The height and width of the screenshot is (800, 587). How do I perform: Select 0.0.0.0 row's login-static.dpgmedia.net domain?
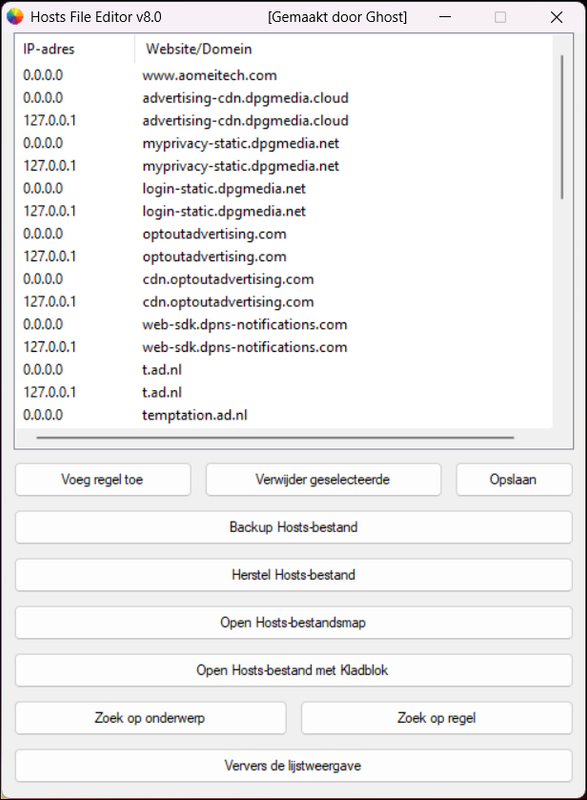224,189
